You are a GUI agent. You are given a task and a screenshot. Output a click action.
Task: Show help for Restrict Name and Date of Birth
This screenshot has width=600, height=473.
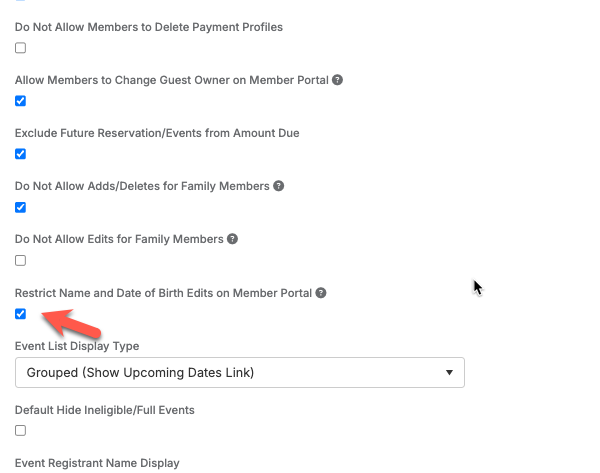pos(321,293)
